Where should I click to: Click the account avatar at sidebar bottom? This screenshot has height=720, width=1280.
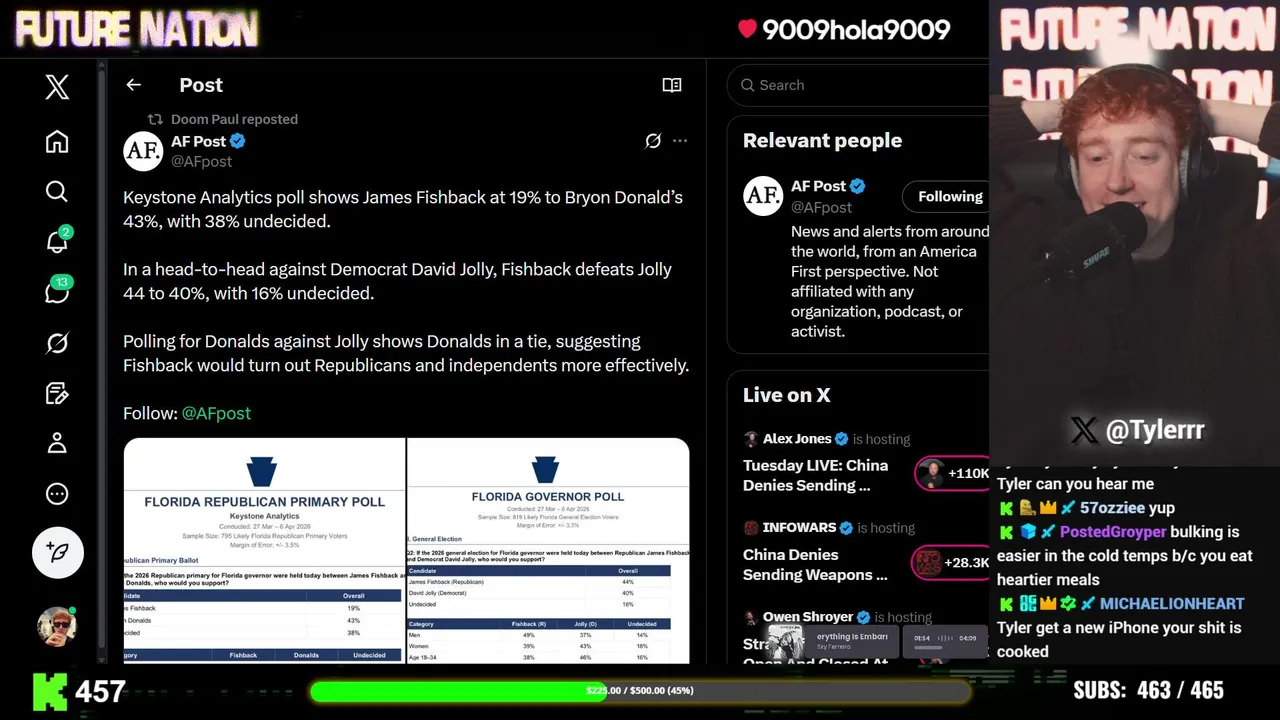[57, 626]
